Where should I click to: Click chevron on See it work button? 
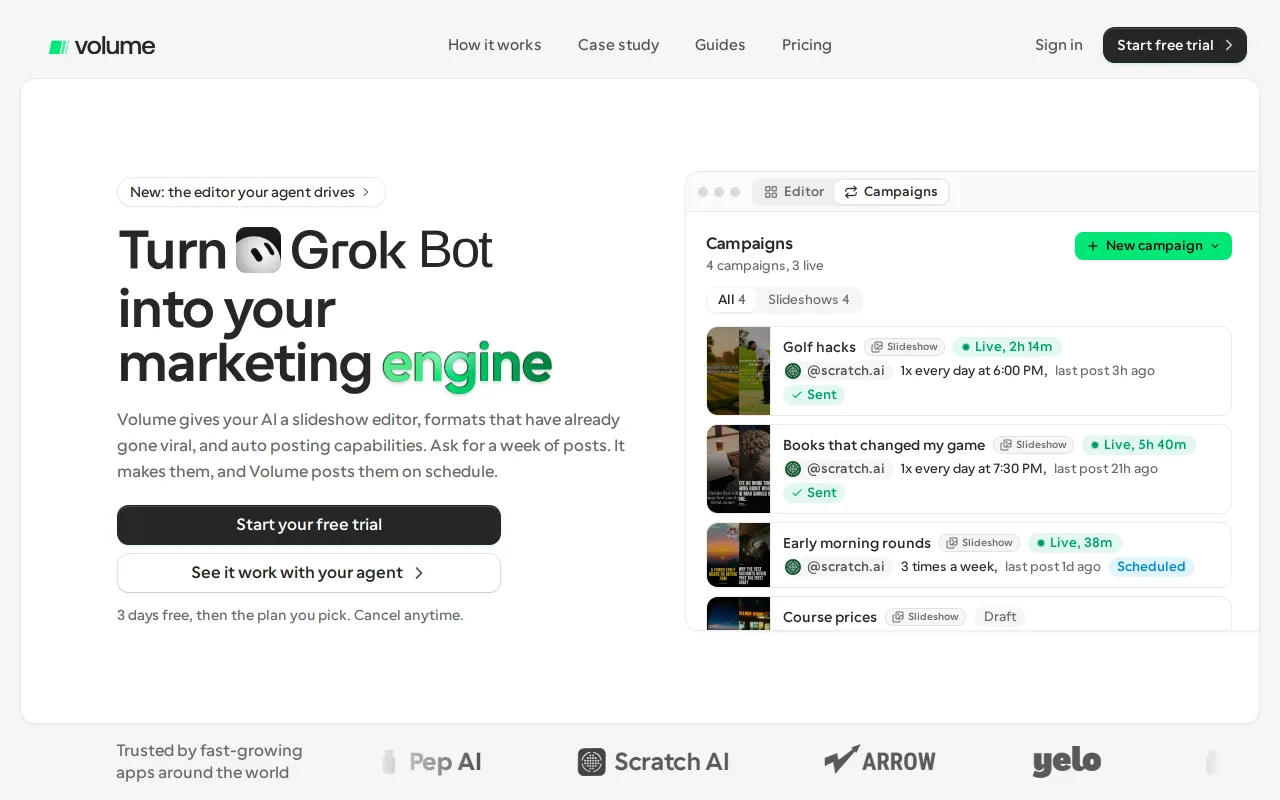tap(419, 573)
